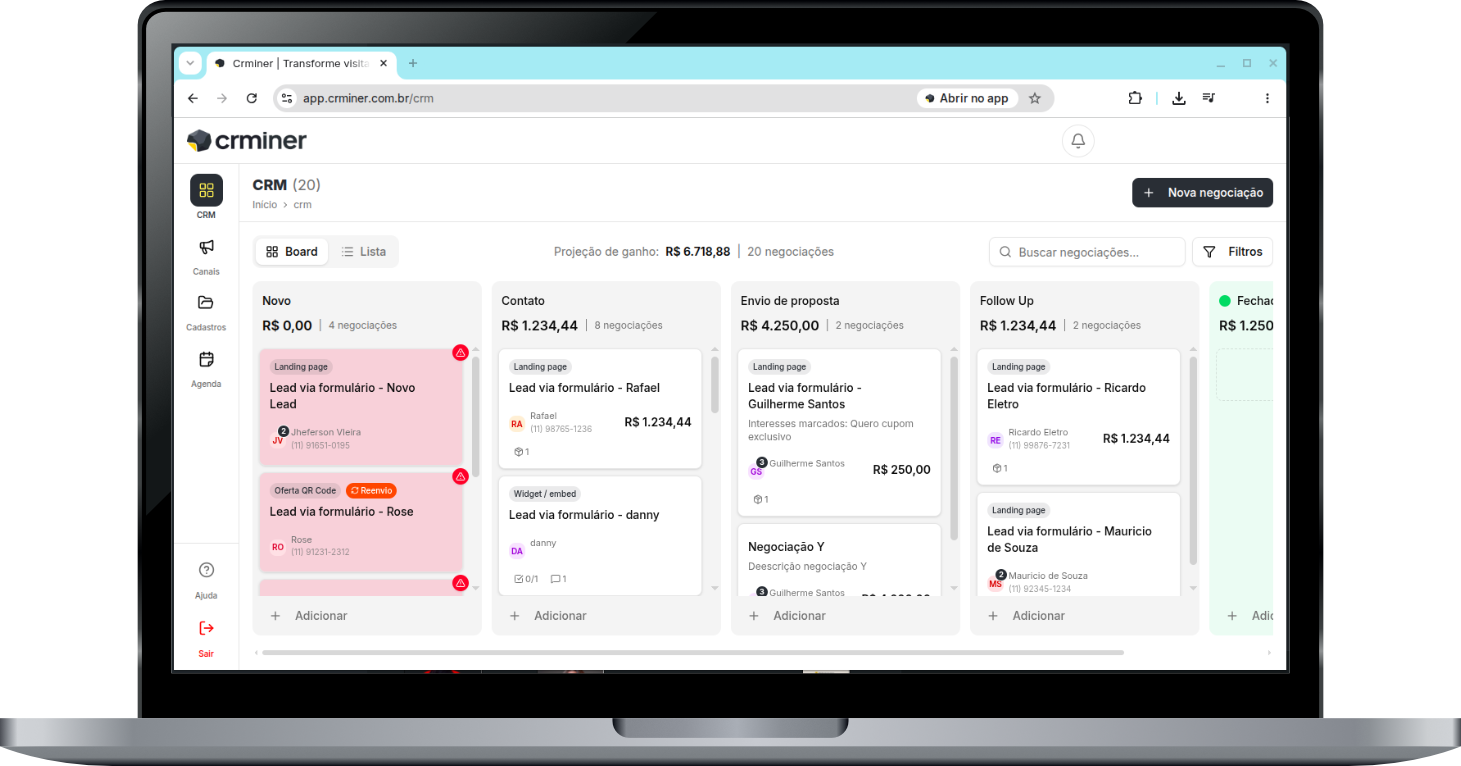The width and height of the screenshot is (1461, 766).
Task: View site information icon in the address bar
Action: (287, 98)
